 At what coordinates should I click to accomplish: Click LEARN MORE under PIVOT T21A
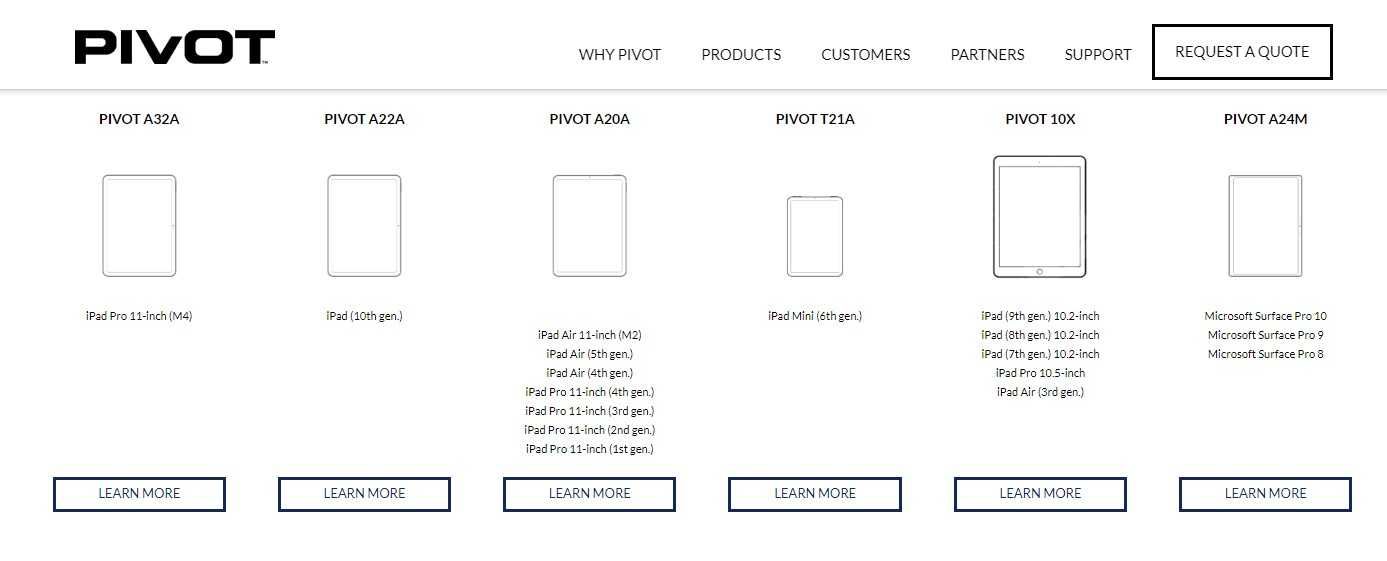[815, 494]
